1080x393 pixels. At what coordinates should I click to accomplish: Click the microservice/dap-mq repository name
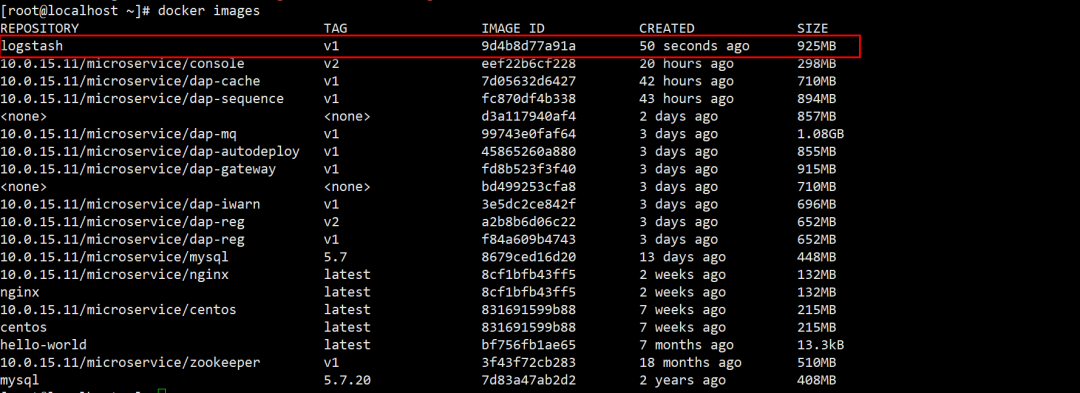point(118,134)
